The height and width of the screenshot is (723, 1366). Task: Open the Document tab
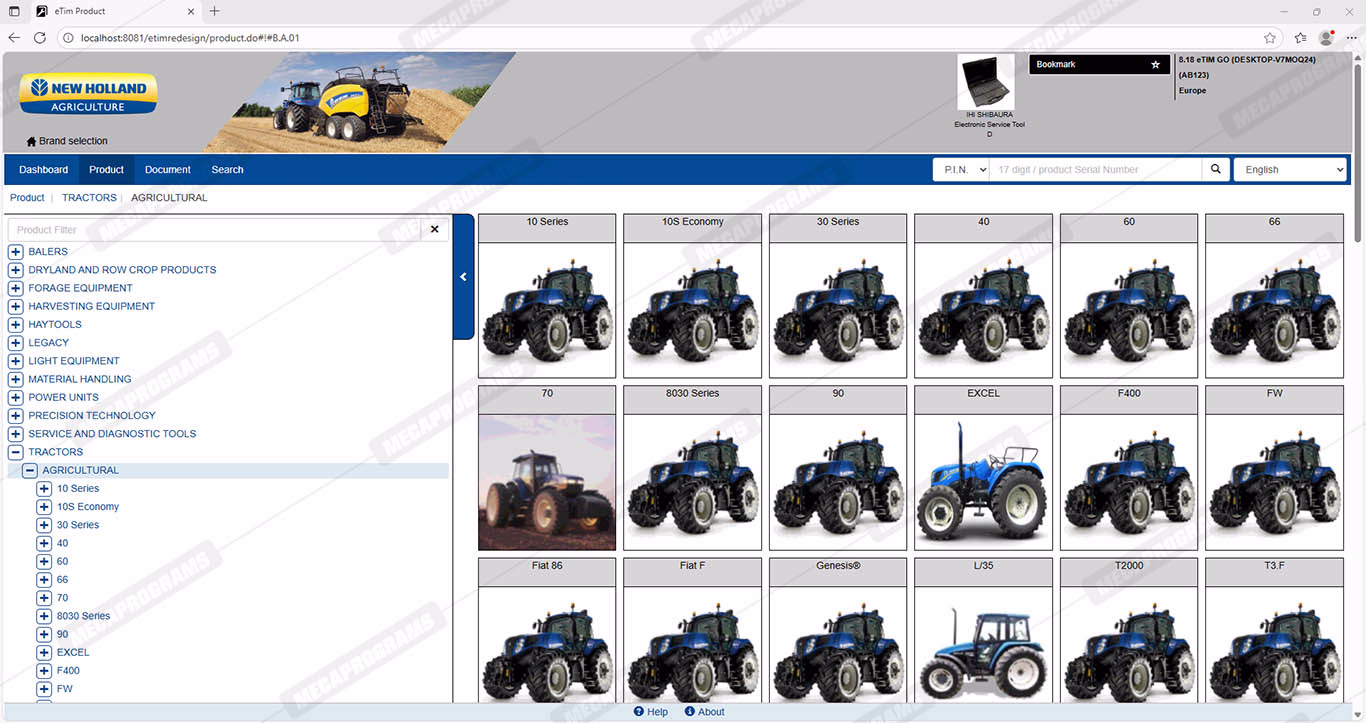point(167,170)
